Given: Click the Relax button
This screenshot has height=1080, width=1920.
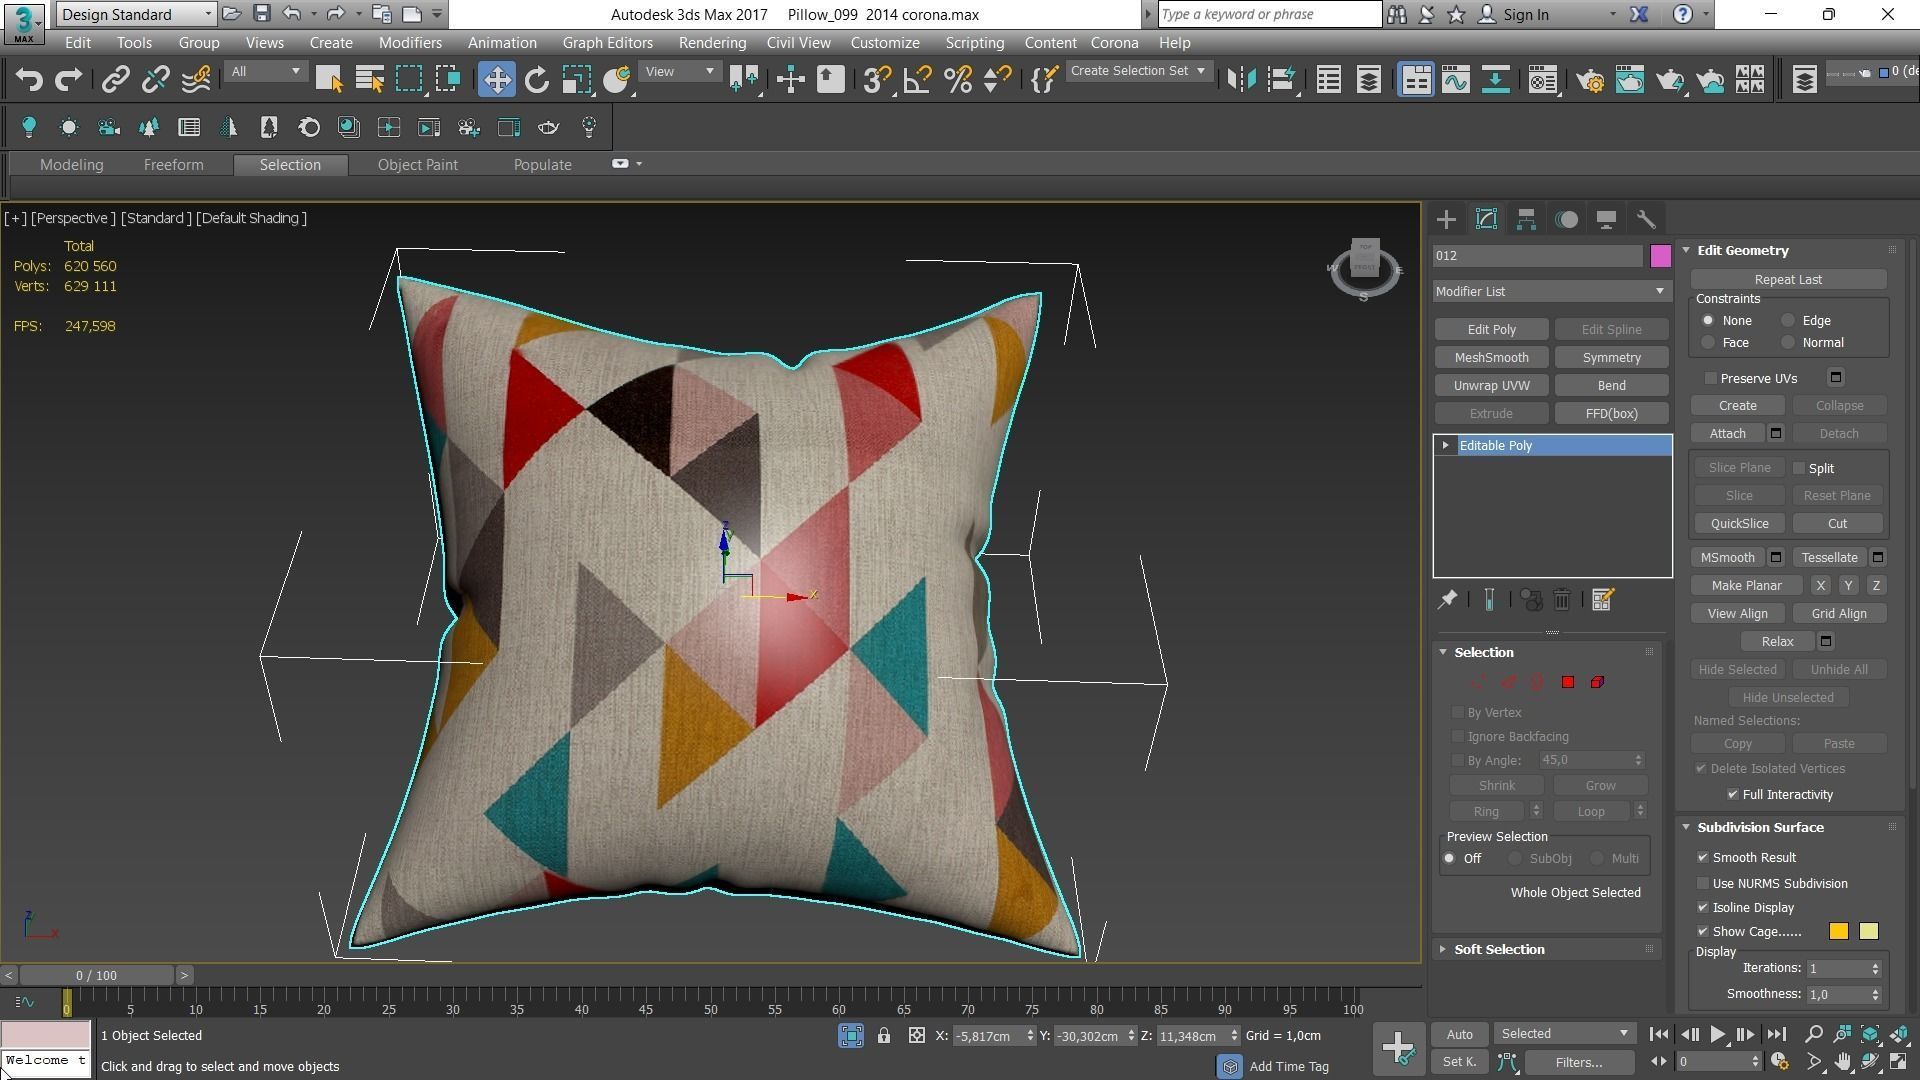Looking at the screenshot, I should (1777, 642).
